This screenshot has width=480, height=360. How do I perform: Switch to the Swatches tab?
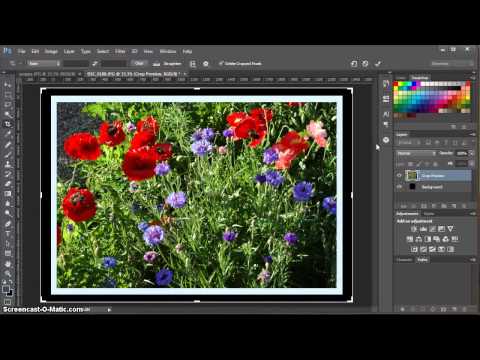(419, 78)
